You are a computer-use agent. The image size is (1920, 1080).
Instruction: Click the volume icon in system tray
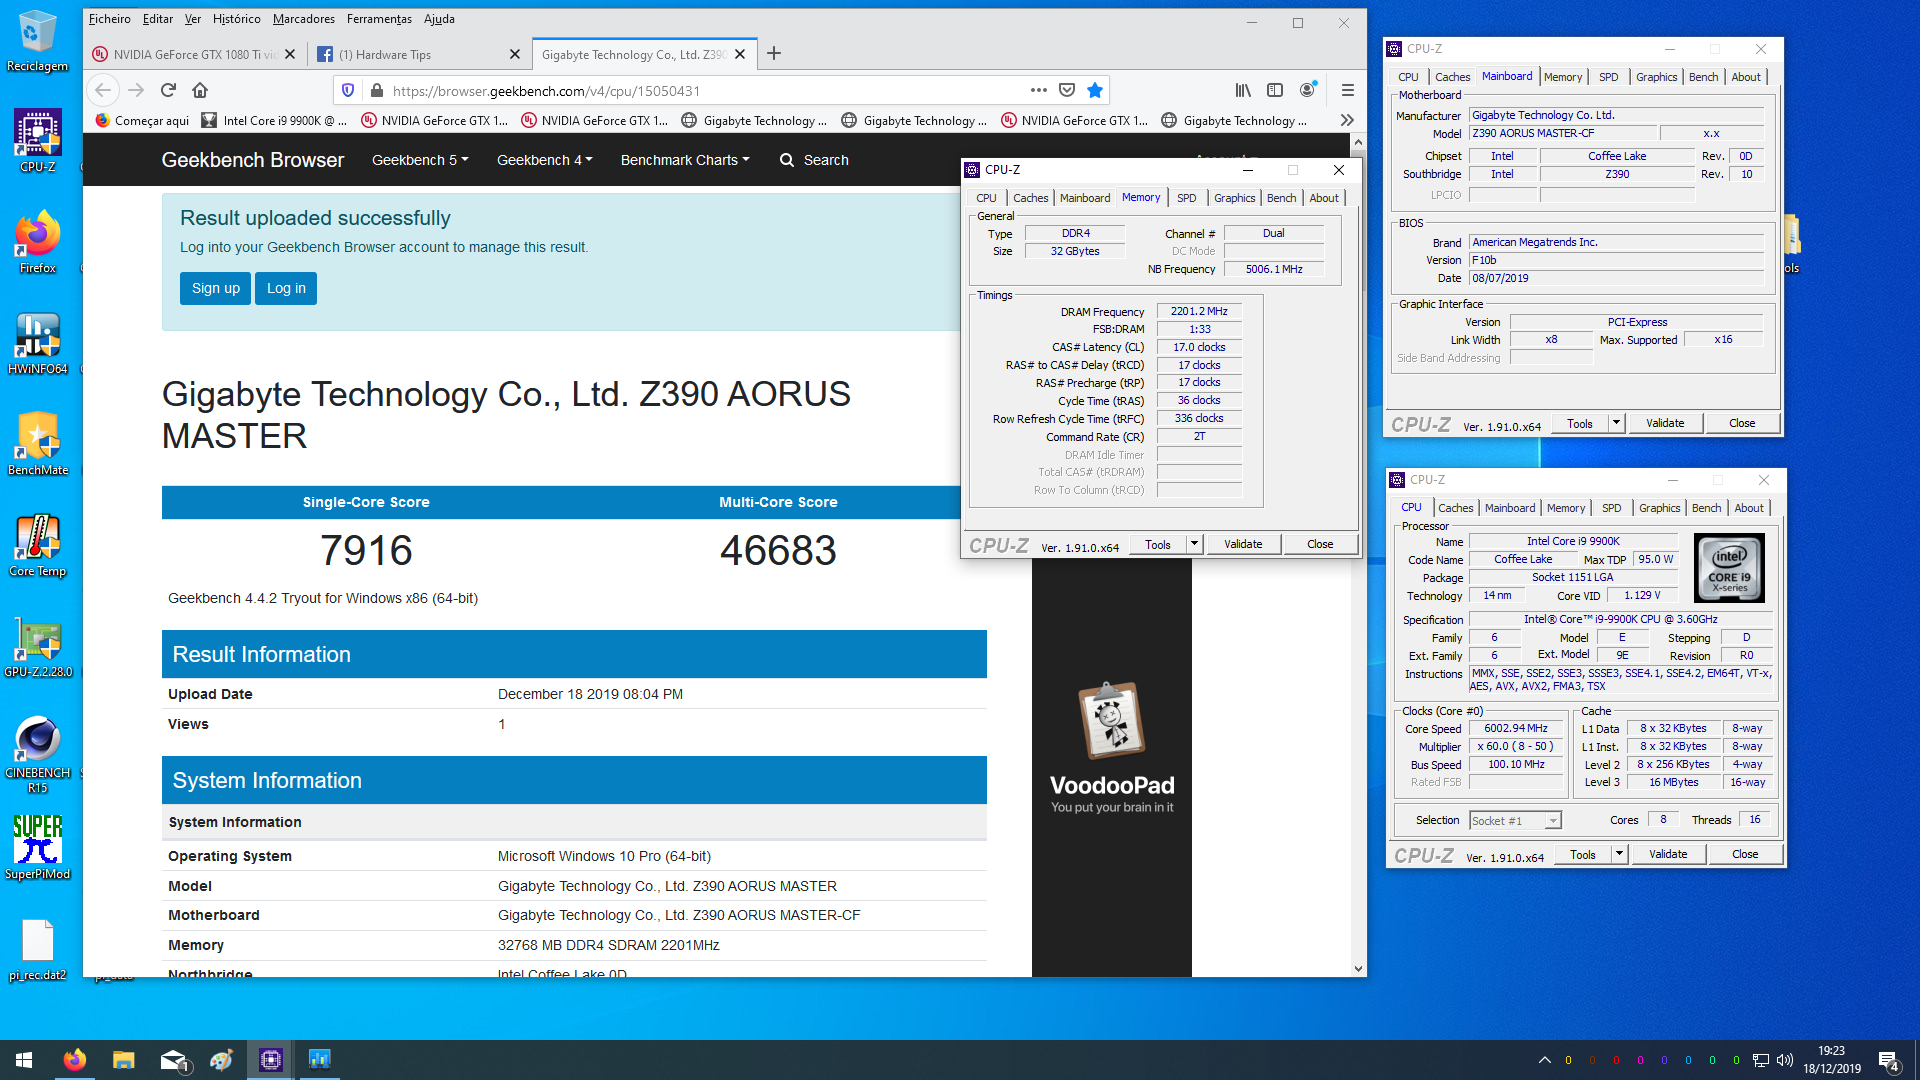1785,1060
